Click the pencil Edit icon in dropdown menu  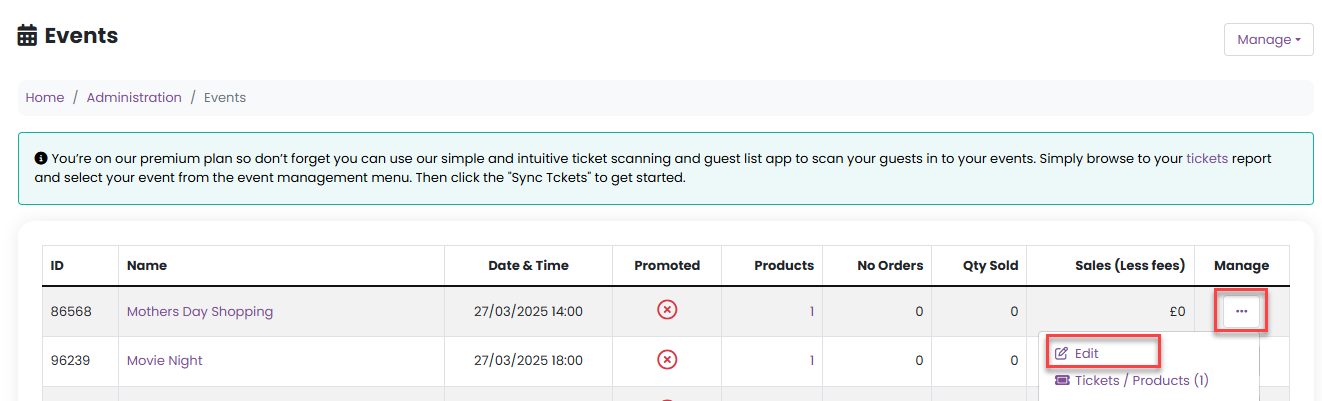[x=1061, y=353]
